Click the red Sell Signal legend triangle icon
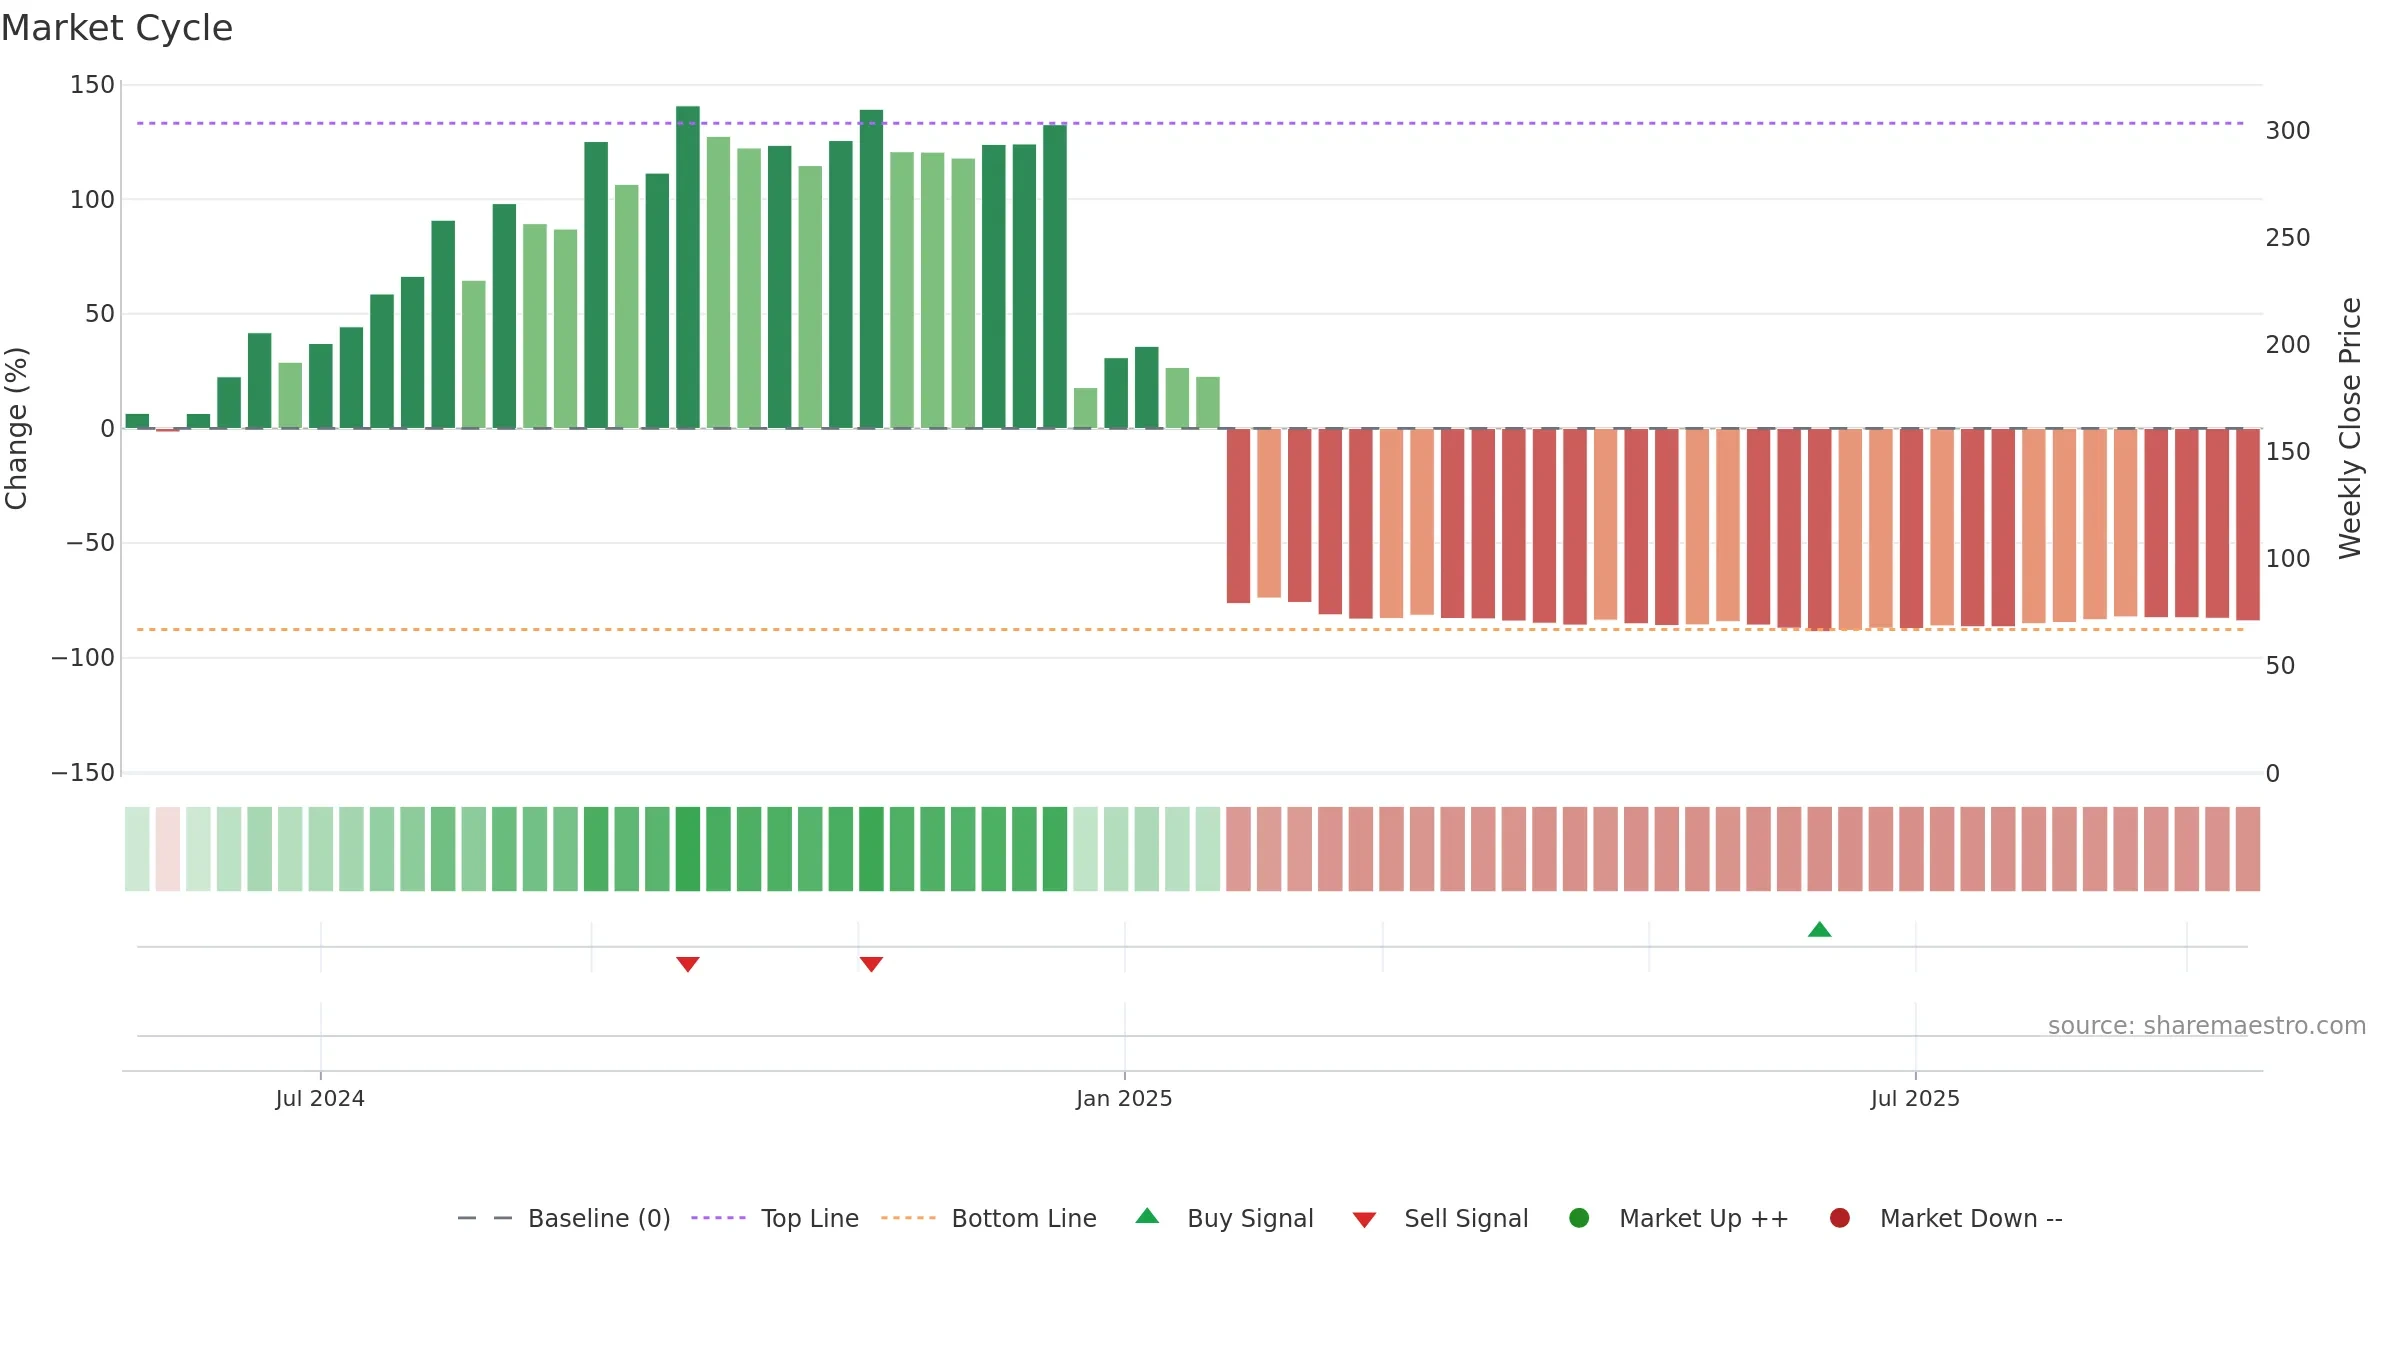The width and height of the screenshot is (2400, 1350). pyautogui.click(x=1364, y=1220)
